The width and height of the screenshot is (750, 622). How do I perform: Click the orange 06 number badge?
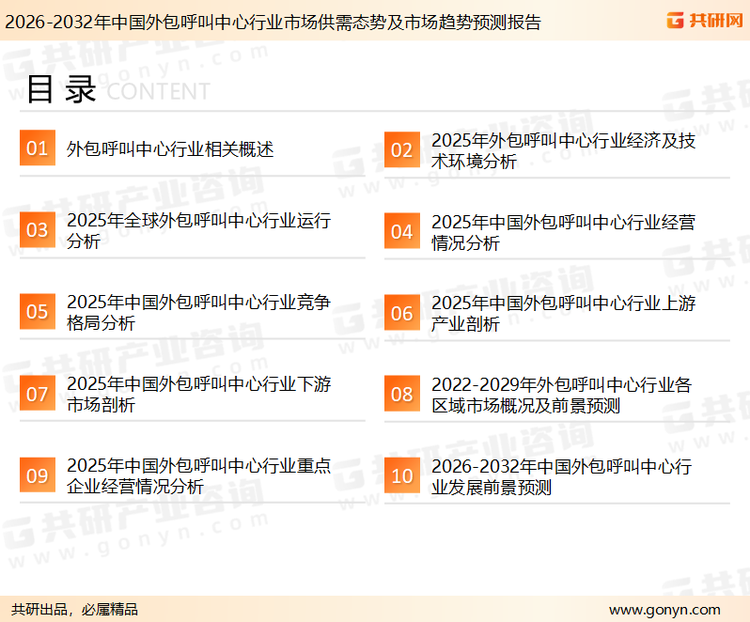click(x=402, y=313)
